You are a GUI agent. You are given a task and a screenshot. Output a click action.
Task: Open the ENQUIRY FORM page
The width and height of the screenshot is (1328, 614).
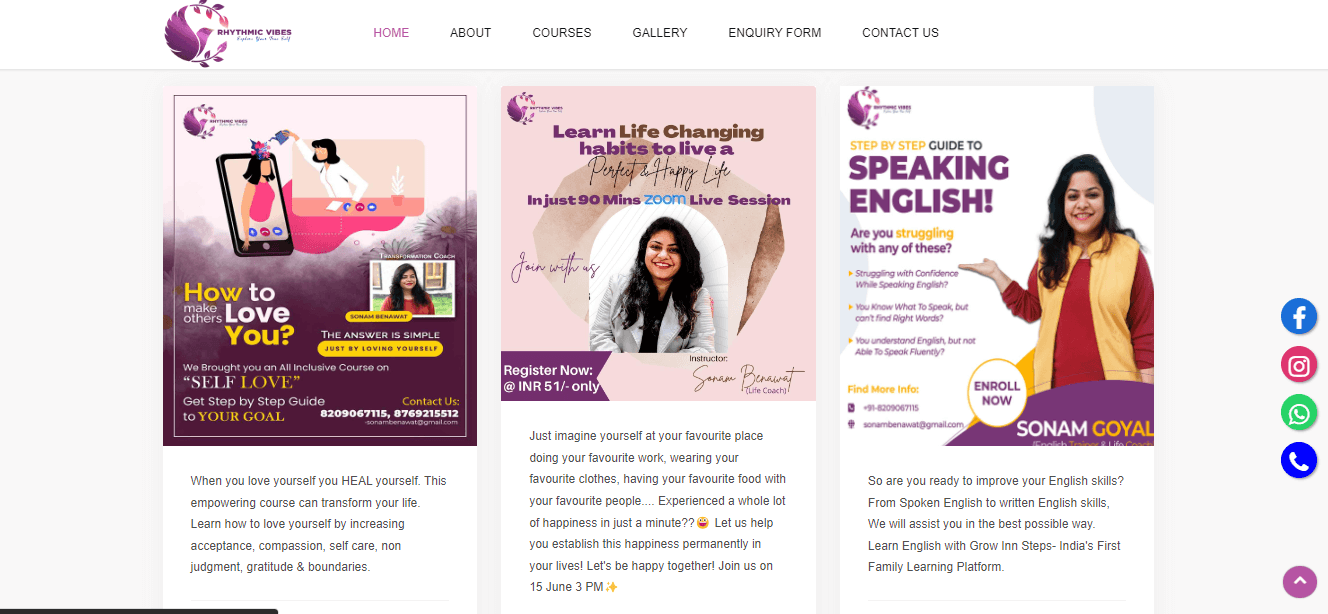tap(775, 33)
